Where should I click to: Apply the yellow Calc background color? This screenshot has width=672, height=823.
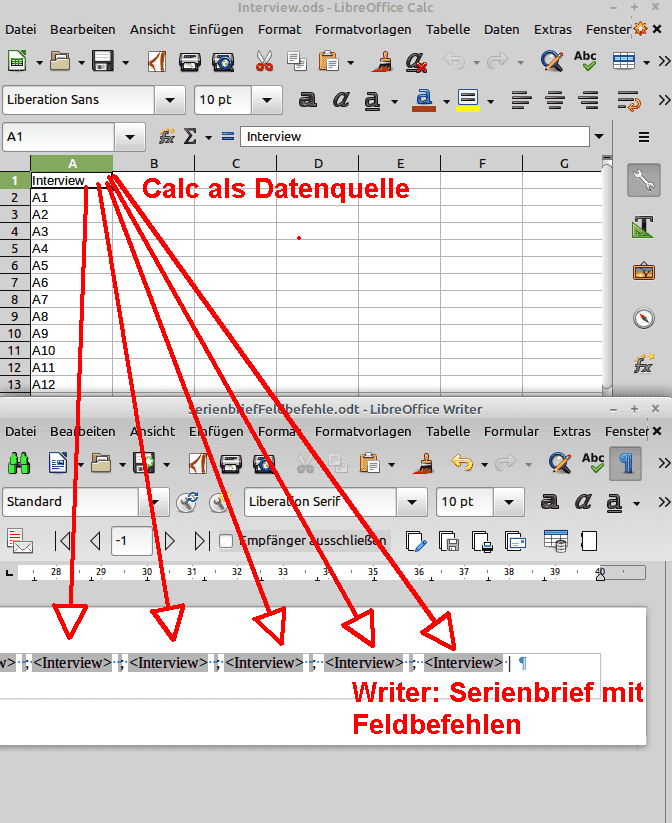click(468, 100)
